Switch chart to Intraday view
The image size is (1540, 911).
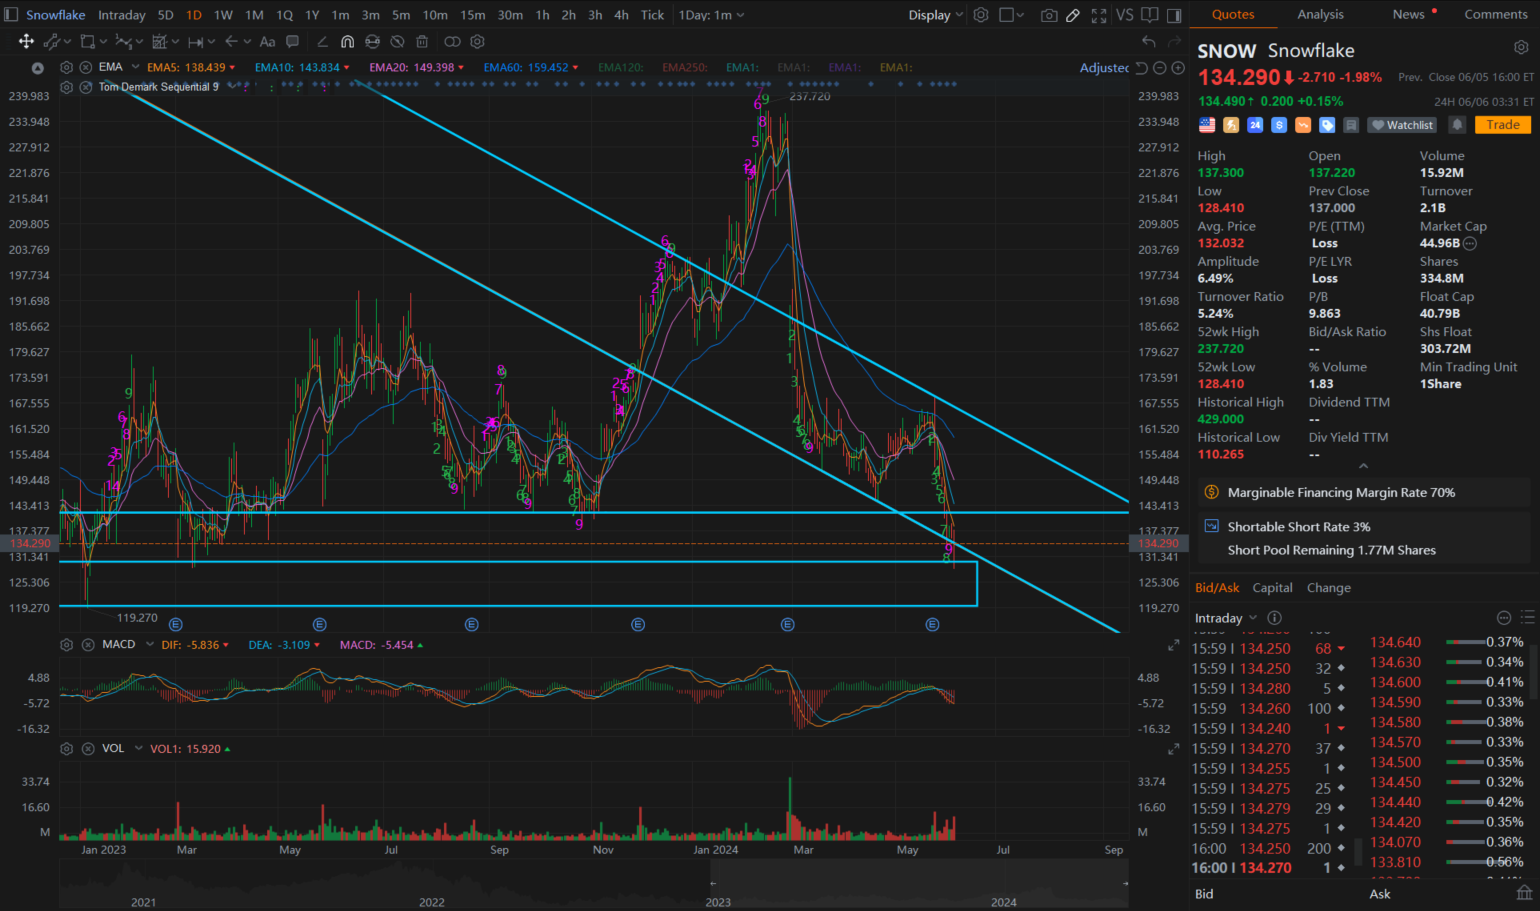122,15
